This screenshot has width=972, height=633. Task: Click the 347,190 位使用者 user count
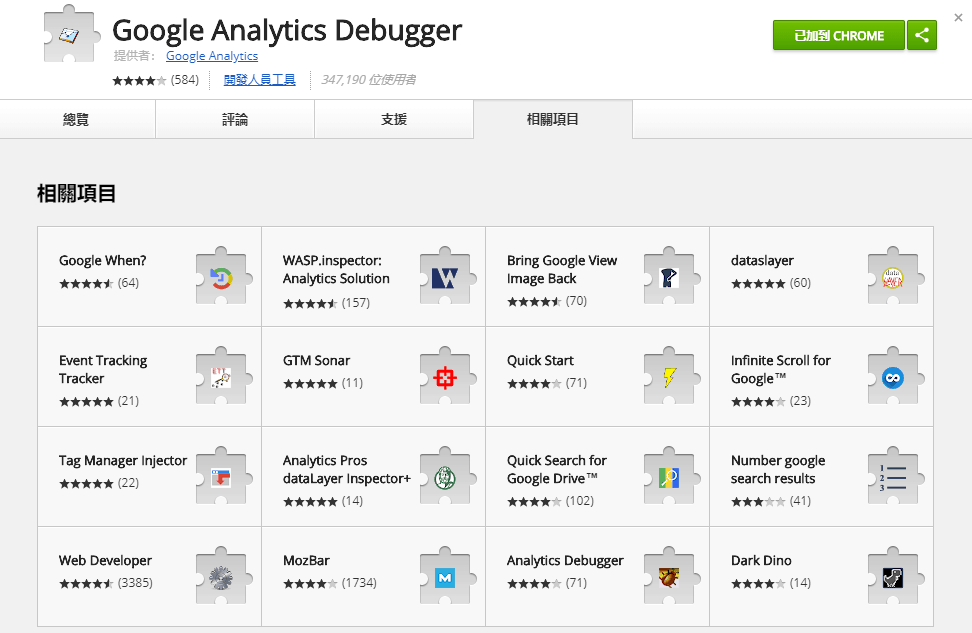click(x=368, y=79)
